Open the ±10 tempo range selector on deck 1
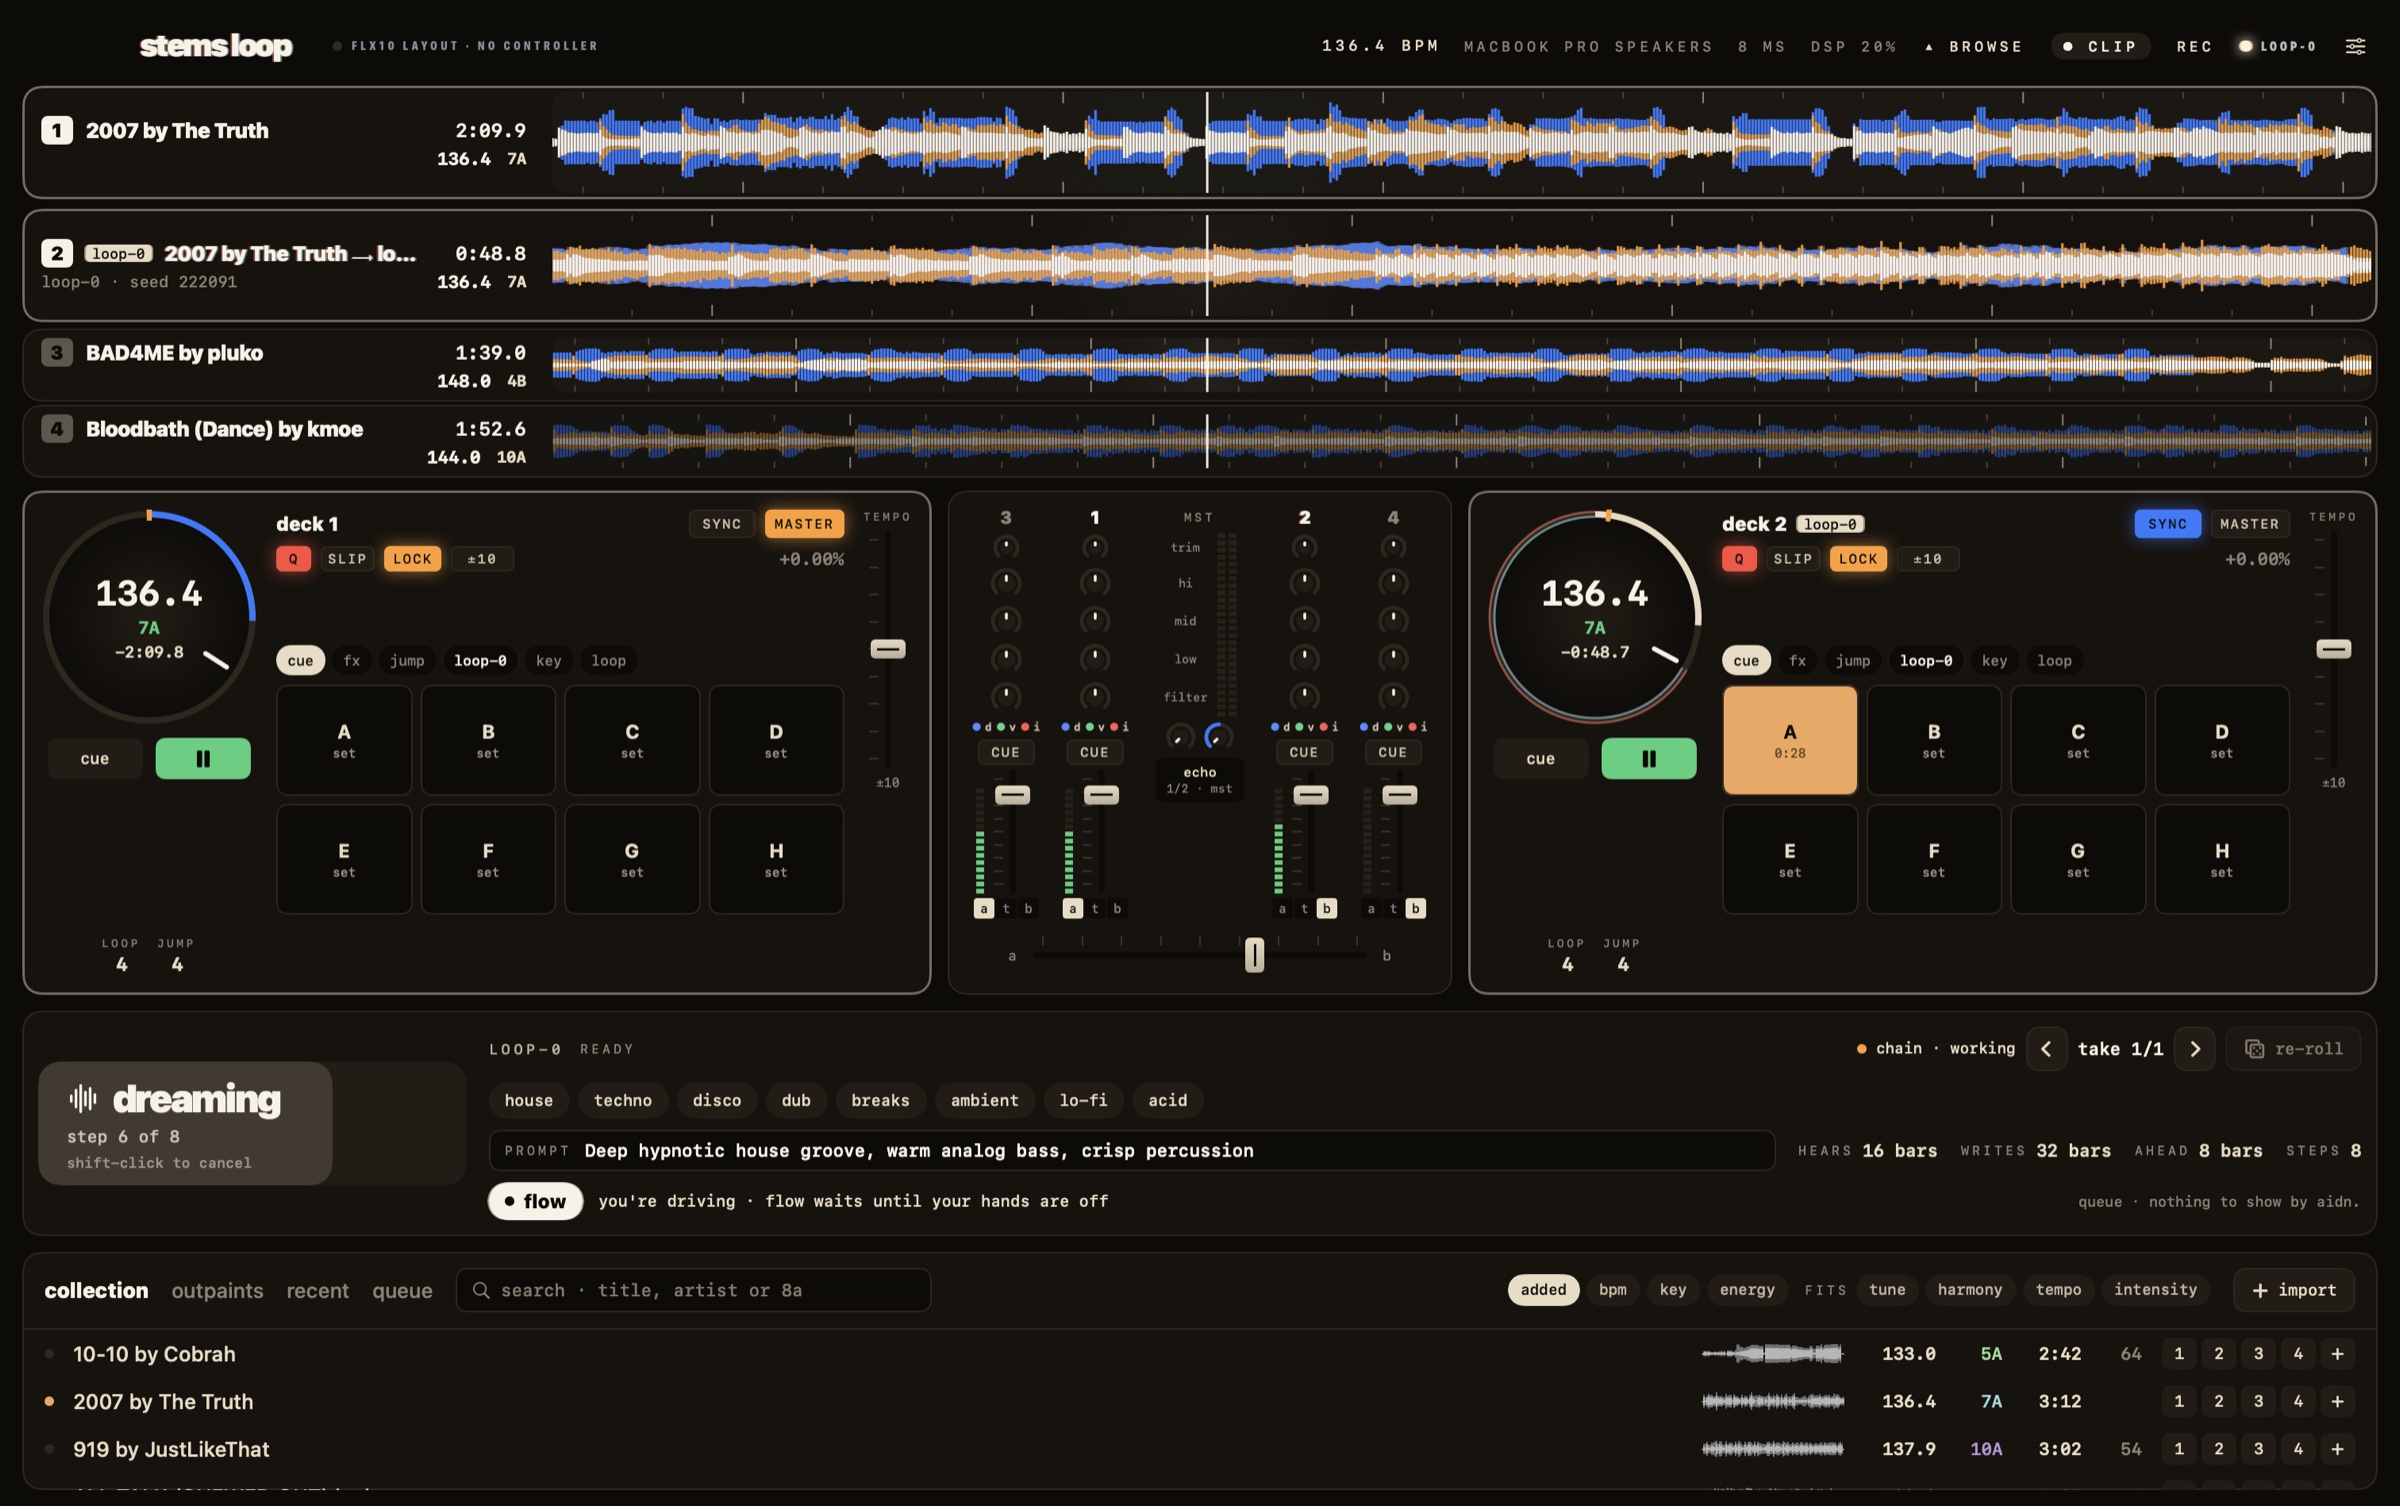The image size is (2400, 1506). [482, 558]
